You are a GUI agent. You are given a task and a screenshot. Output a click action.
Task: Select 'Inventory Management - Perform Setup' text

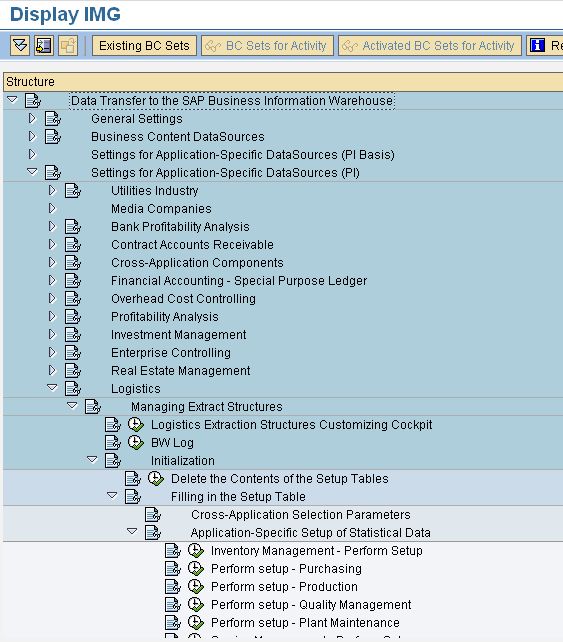pos(317,551)
